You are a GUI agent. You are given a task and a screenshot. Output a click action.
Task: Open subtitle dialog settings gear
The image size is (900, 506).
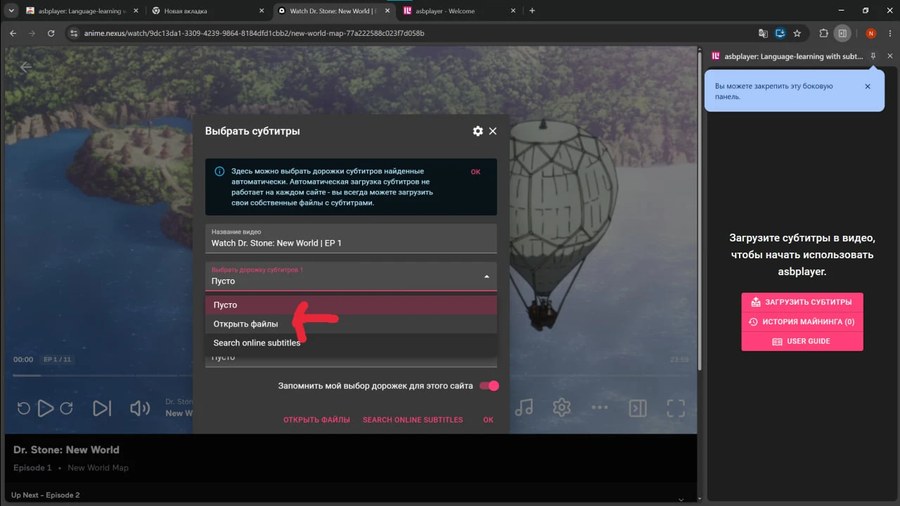pyautogui.click(x=478, y=131)
